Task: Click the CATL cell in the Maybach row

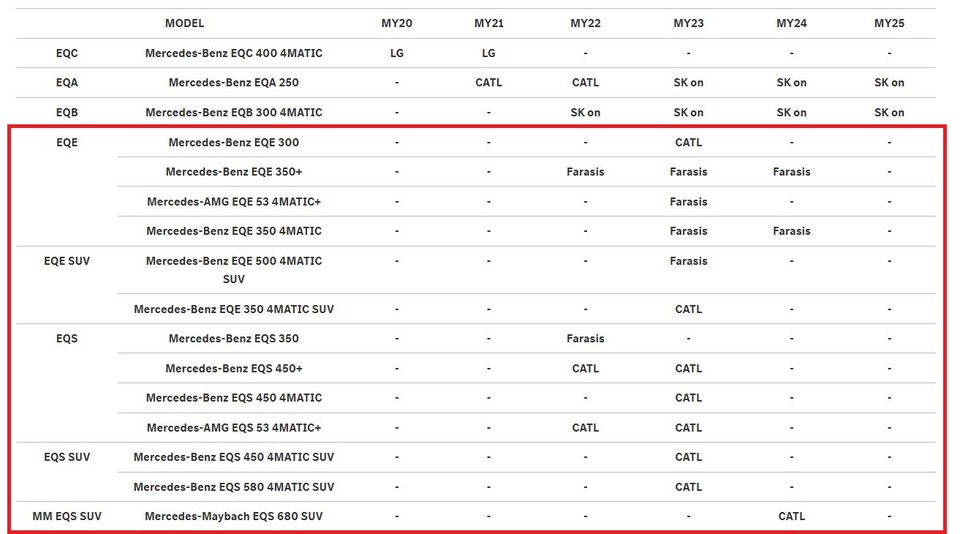Action: 791,517
